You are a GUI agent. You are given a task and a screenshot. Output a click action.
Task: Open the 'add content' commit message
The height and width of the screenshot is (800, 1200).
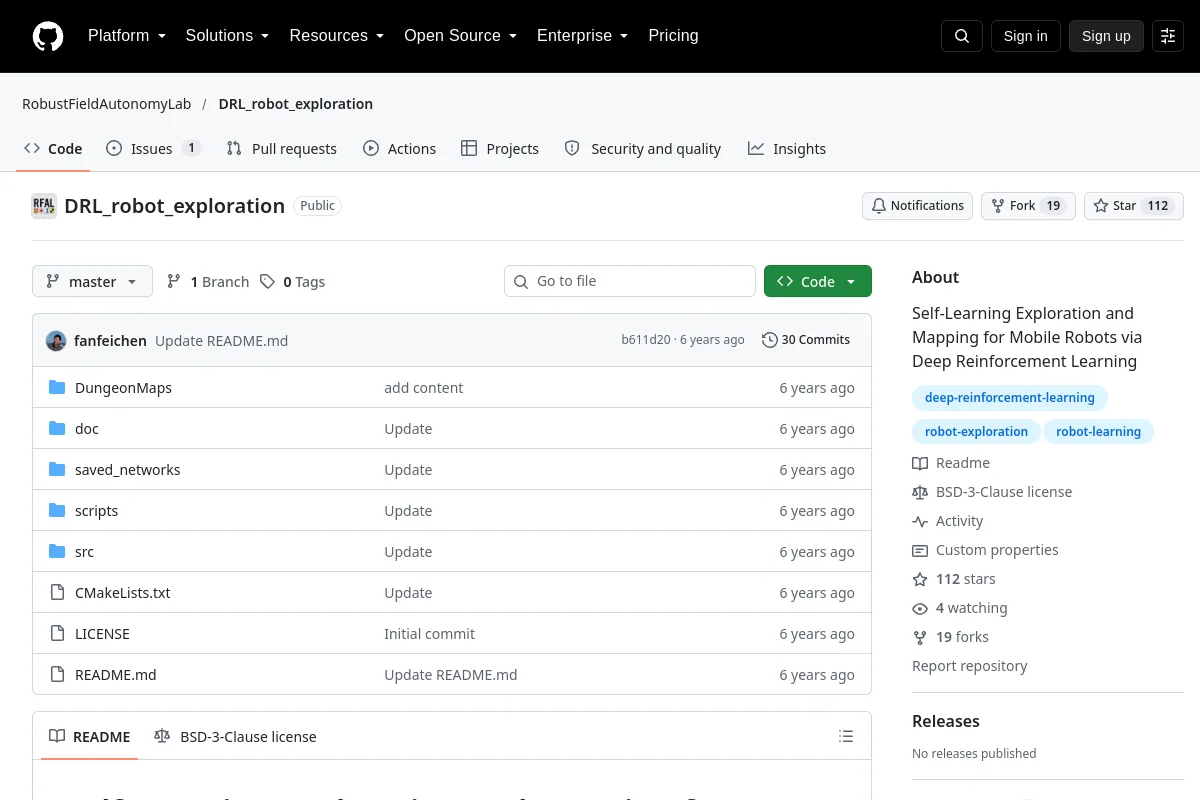pyautogui.click(x=424, y=388)
